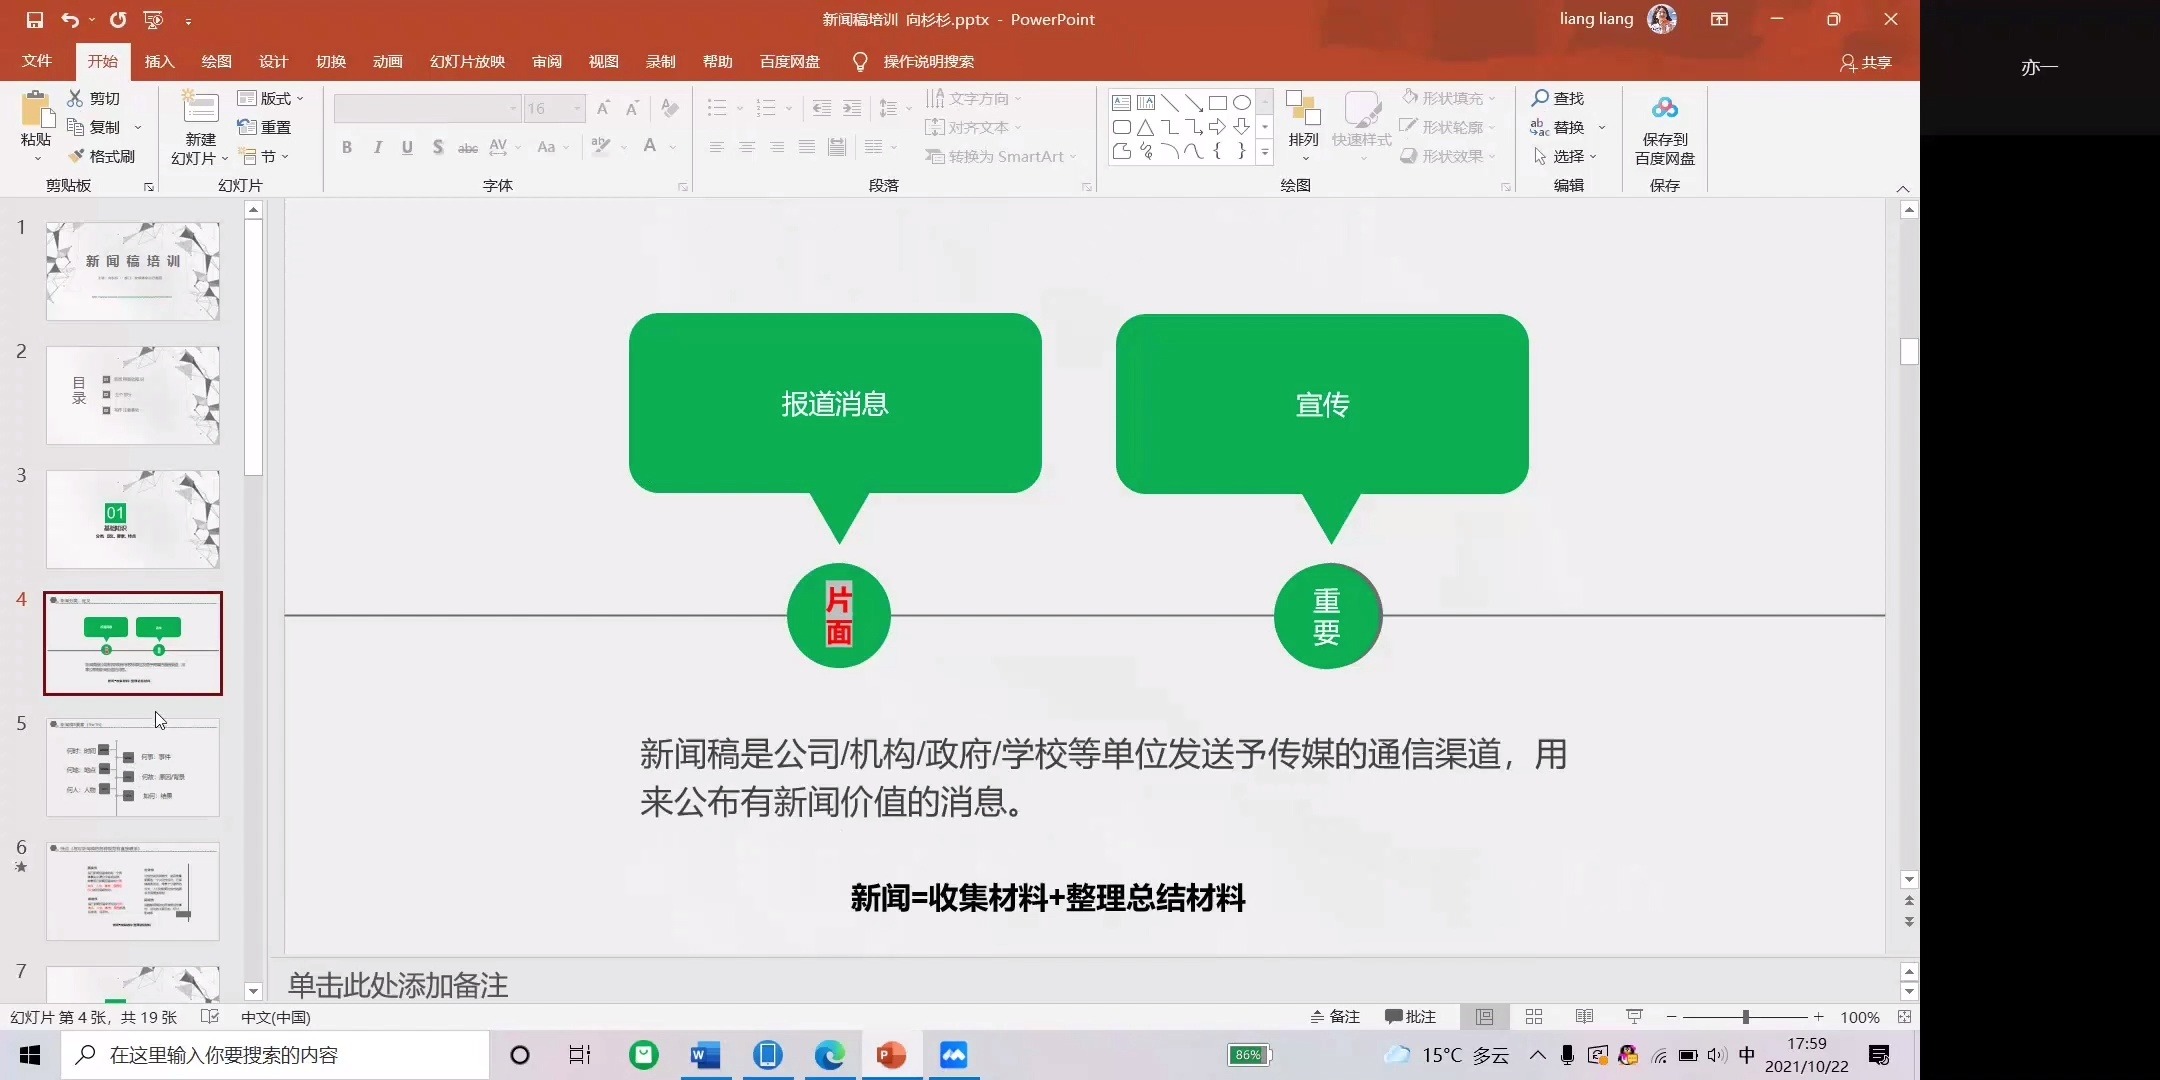
Task: Click the Save icon in quick access toolbar
Action: click(35, 19)
